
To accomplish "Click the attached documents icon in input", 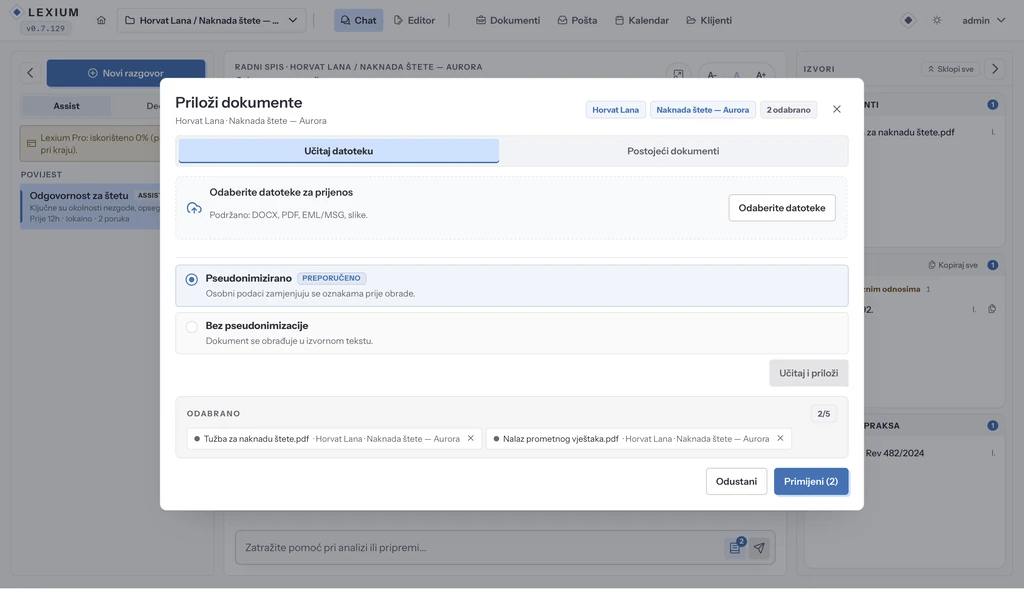I will (x=735, y=547).
